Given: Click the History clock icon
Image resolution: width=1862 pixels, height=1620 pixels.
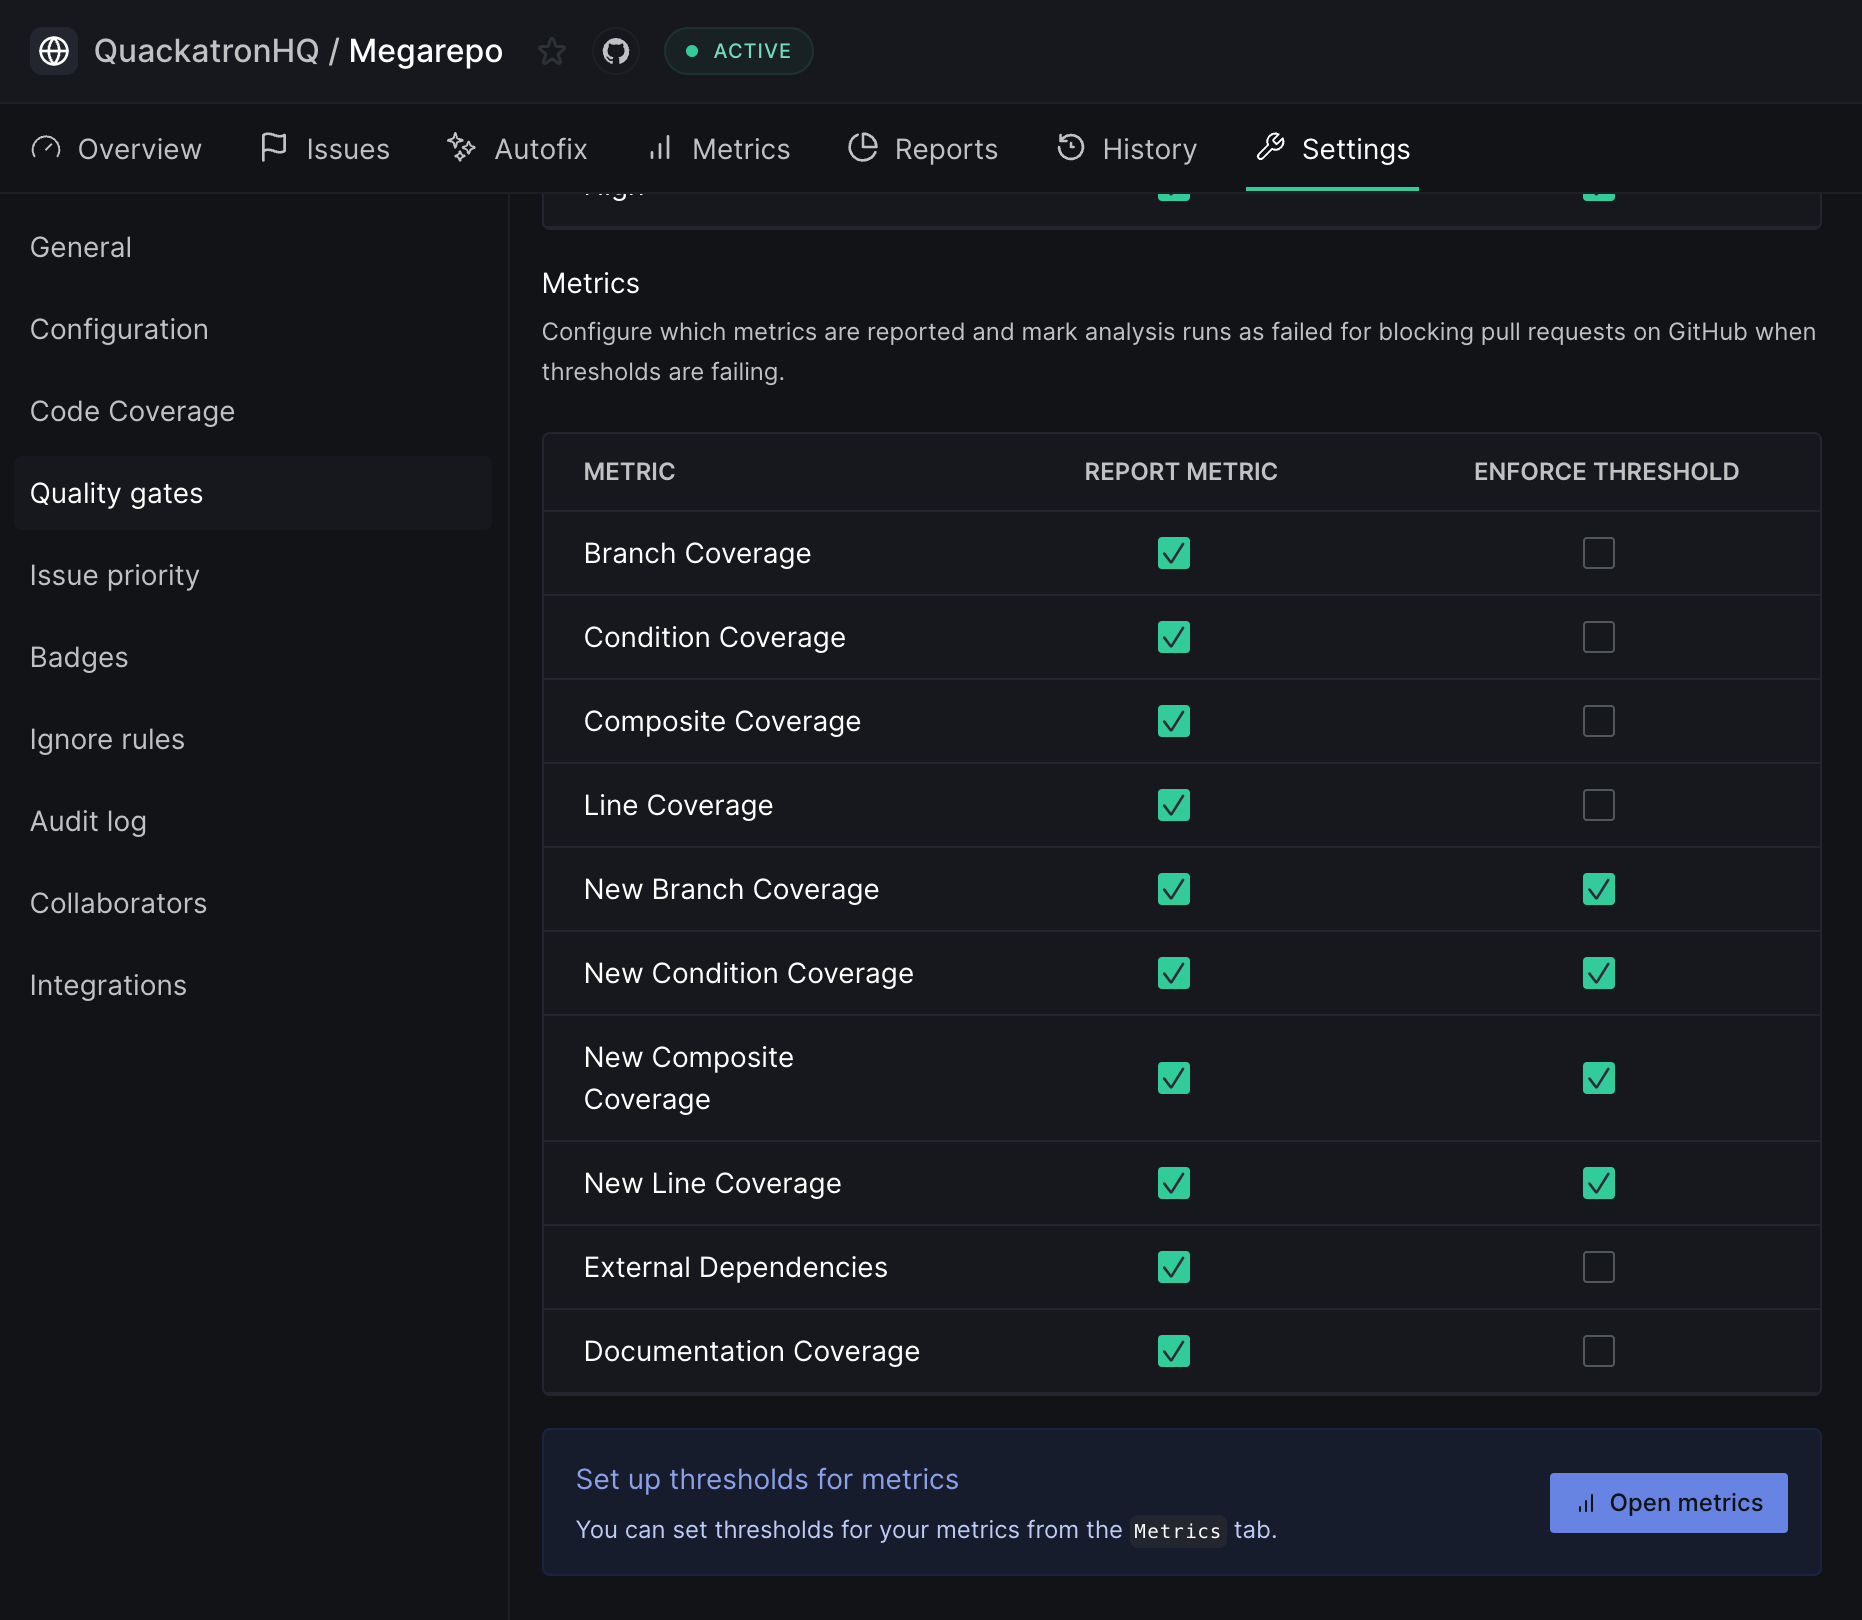Looking at the screenshot, I should coord(1070,148).
